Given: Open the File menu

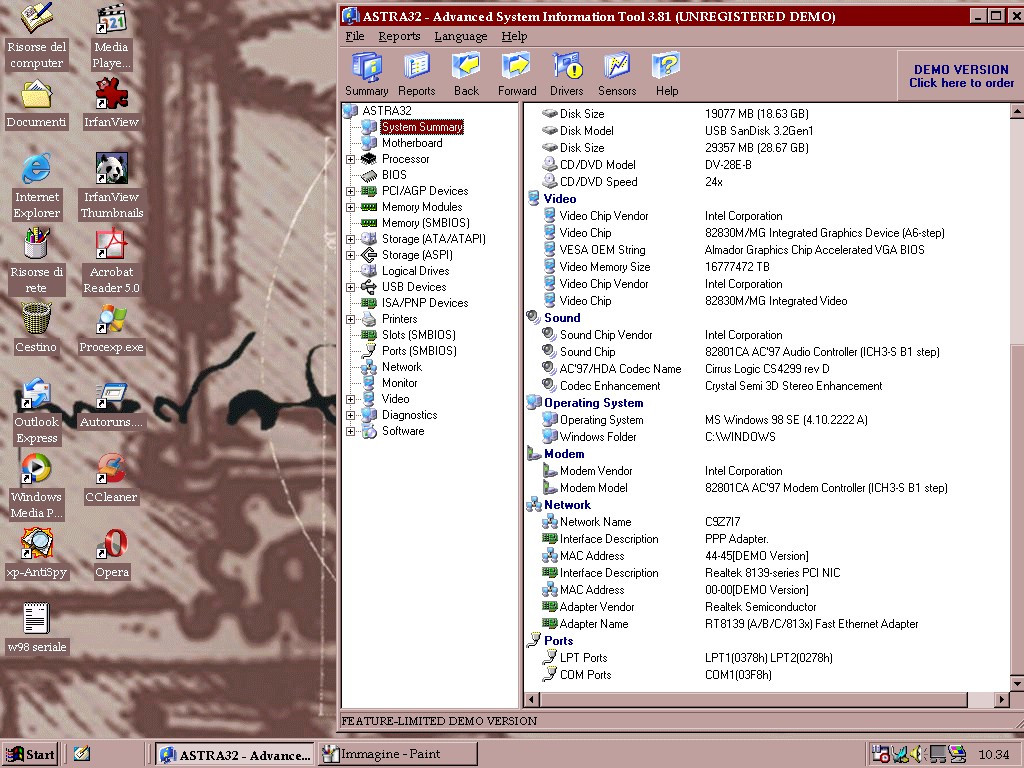Looking at the screenshot, I should [355, 36].
